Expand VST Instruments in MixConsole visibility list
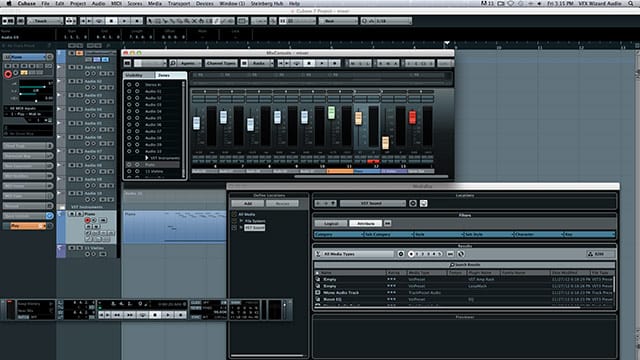Image resolution: width=640 pixels, height=360 pixels. (x=147, y=158)
